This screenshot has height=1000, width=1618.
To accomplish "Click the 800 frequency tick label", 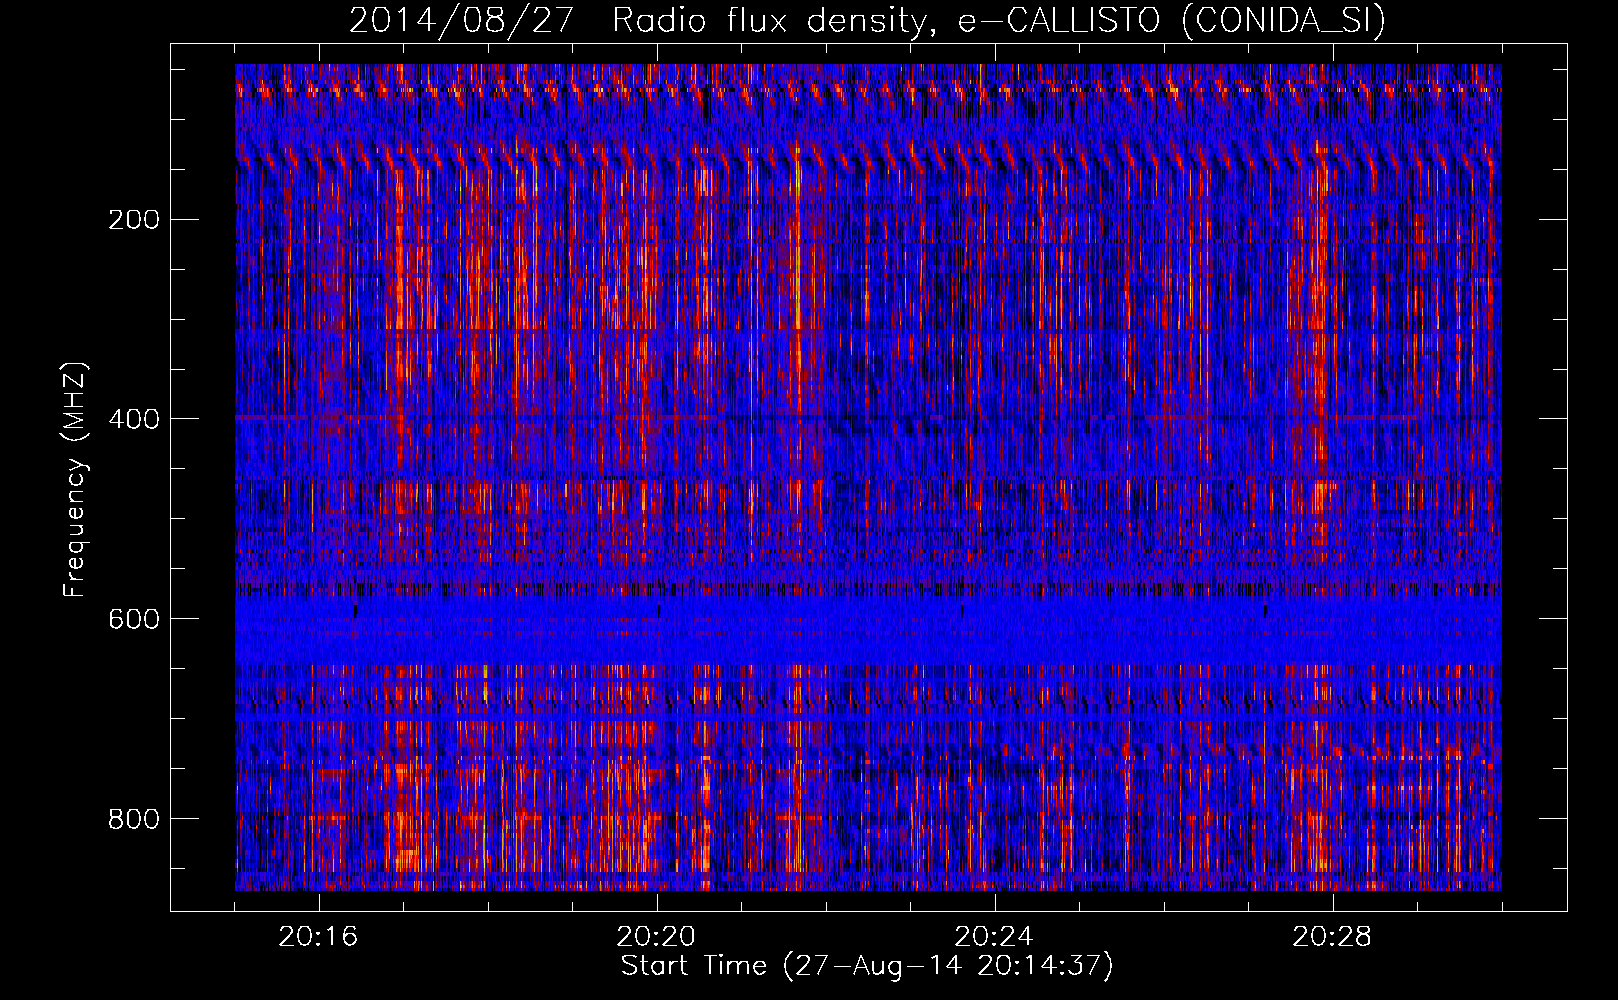I will [134, 820].
